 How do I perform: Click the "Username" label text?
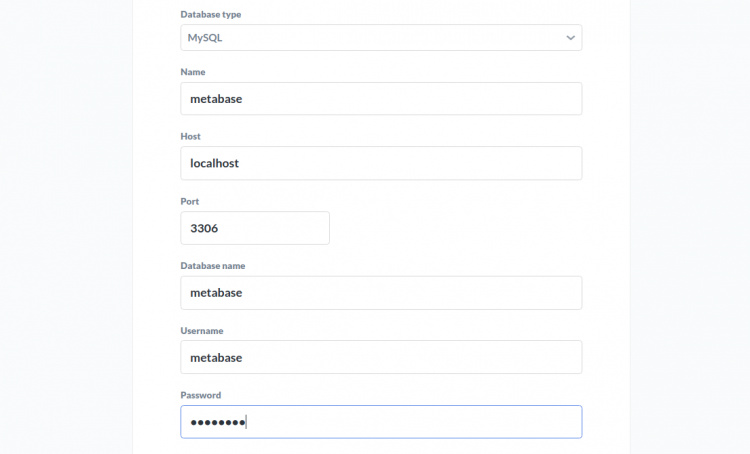click(201, 330)
